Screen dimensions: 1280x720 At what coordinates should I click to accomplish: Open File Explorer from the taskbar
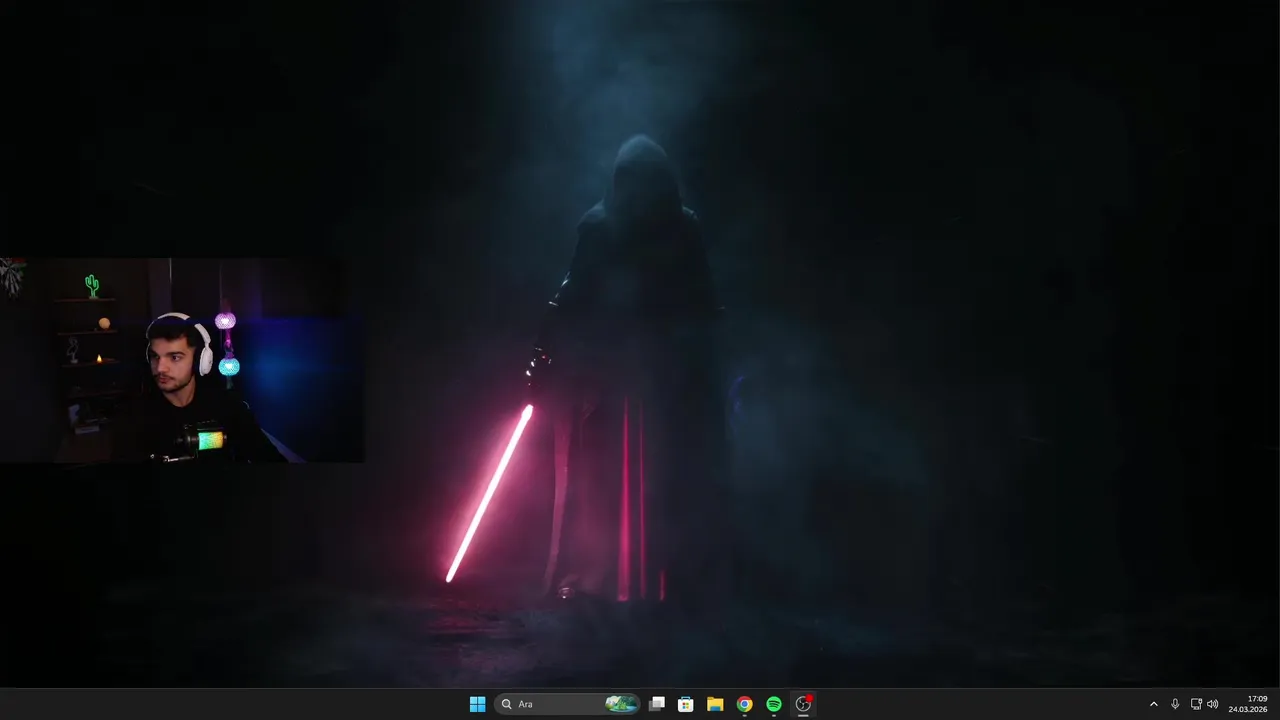point(715,704)
